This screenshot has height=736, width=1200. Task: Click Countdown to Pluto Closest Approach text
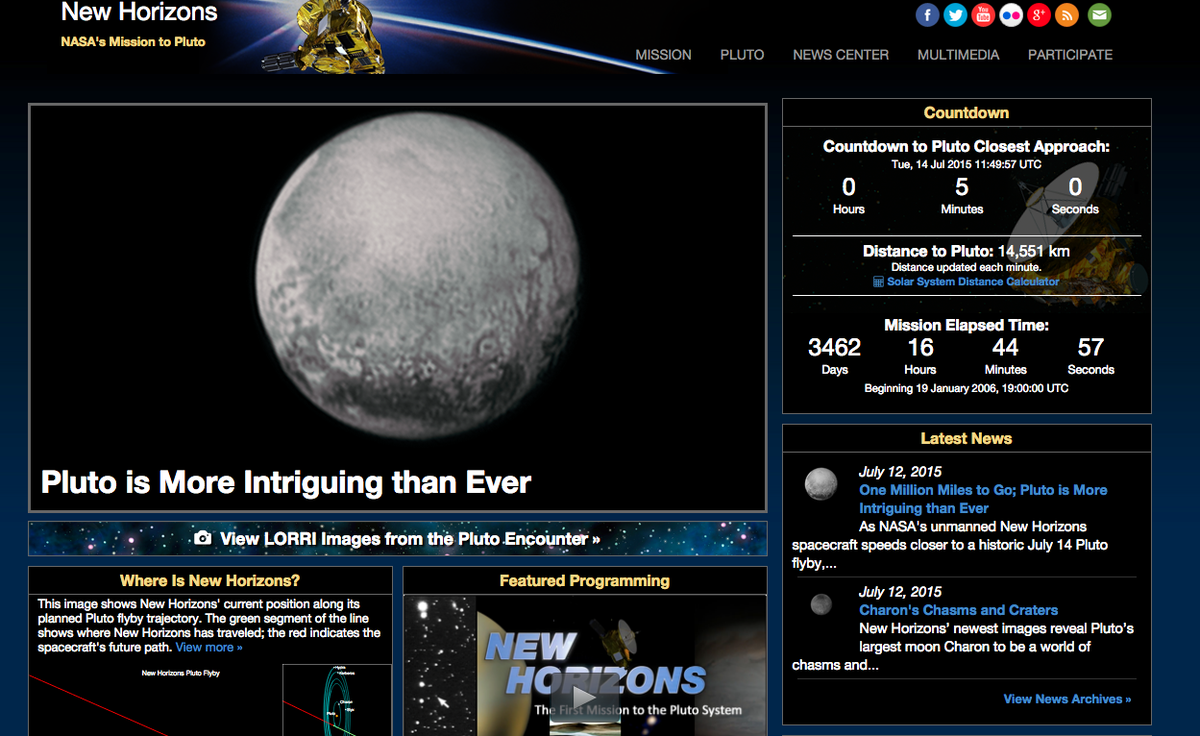point(966,147)
